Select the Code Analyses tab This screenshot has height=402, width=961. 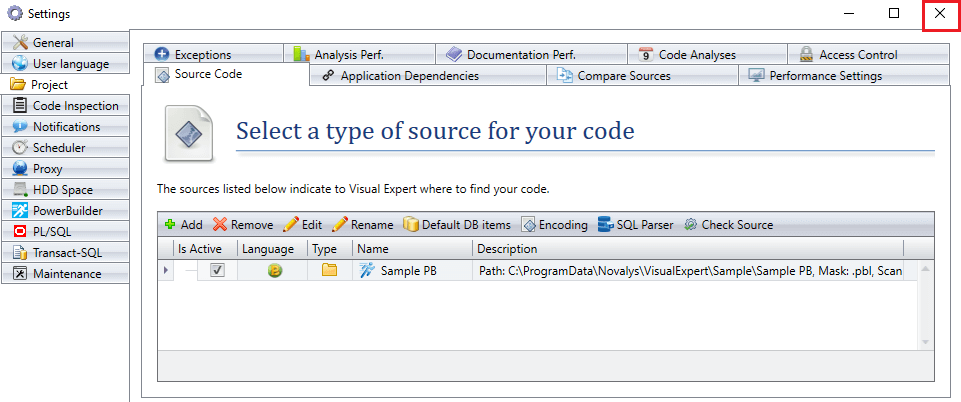697,55
